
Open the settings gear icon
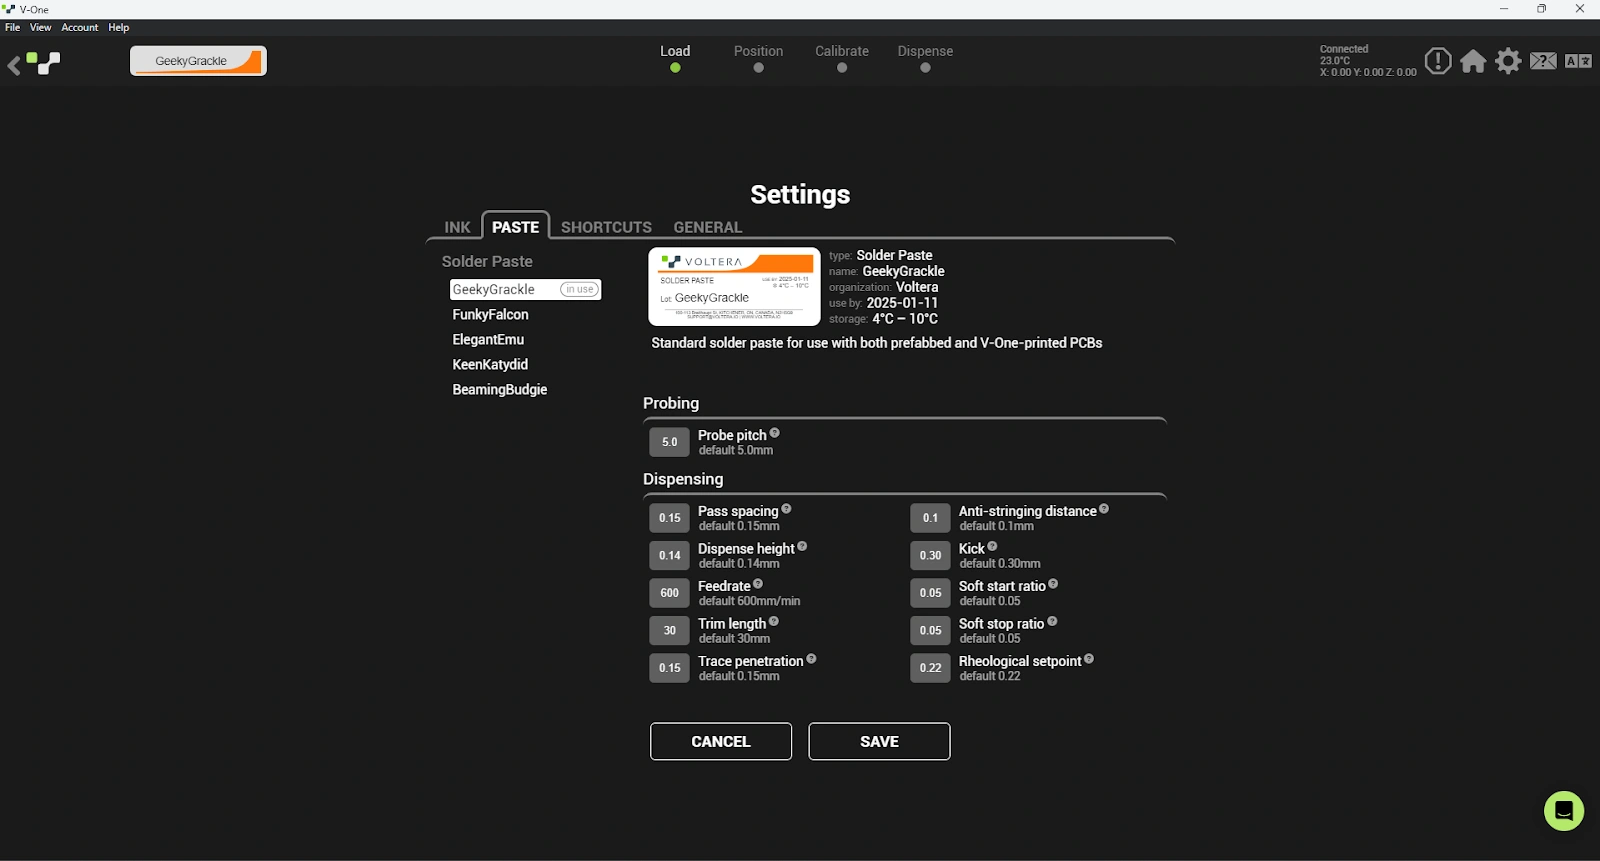coord(1508,61)
